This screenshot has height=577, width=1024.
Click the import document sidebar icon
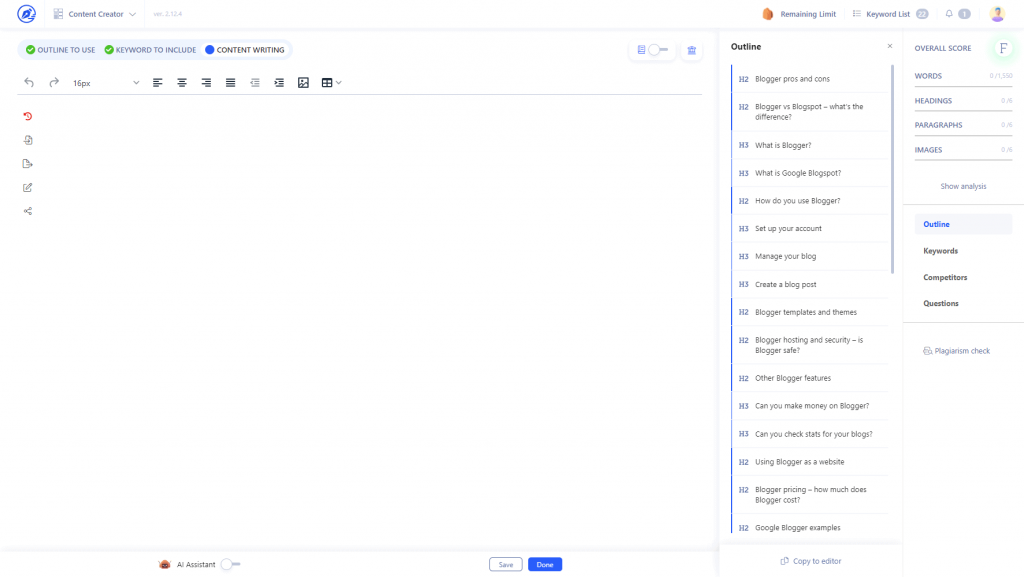pyautogui.click(x=27, y=140)
